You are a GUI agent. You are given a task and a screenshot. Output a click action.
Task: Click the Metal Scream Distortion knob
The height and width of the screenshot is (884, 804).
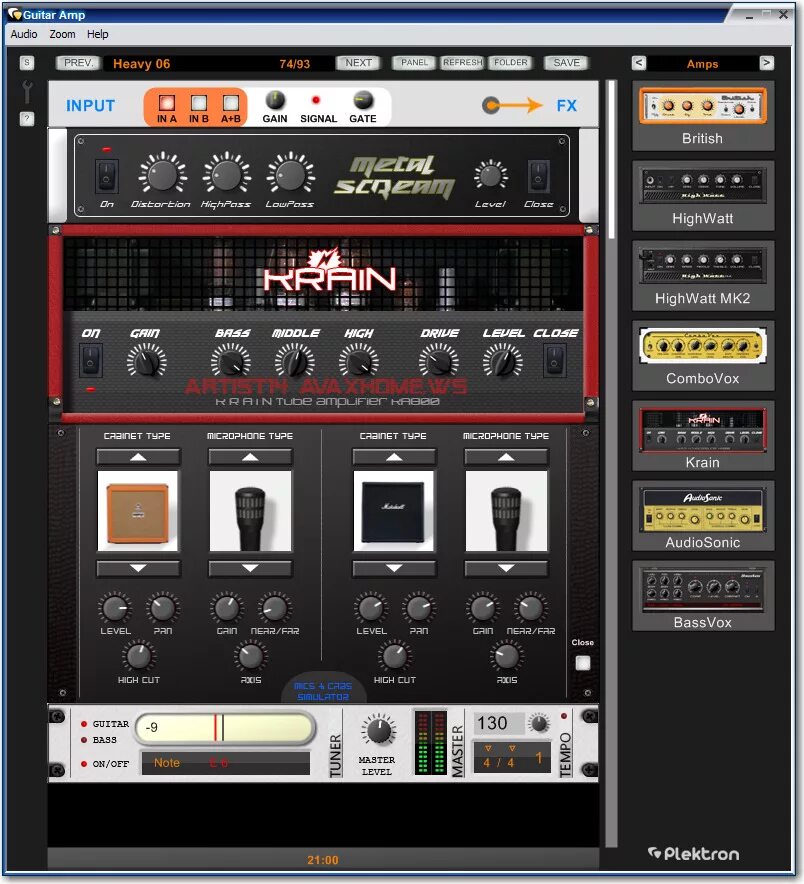point(162,175)
